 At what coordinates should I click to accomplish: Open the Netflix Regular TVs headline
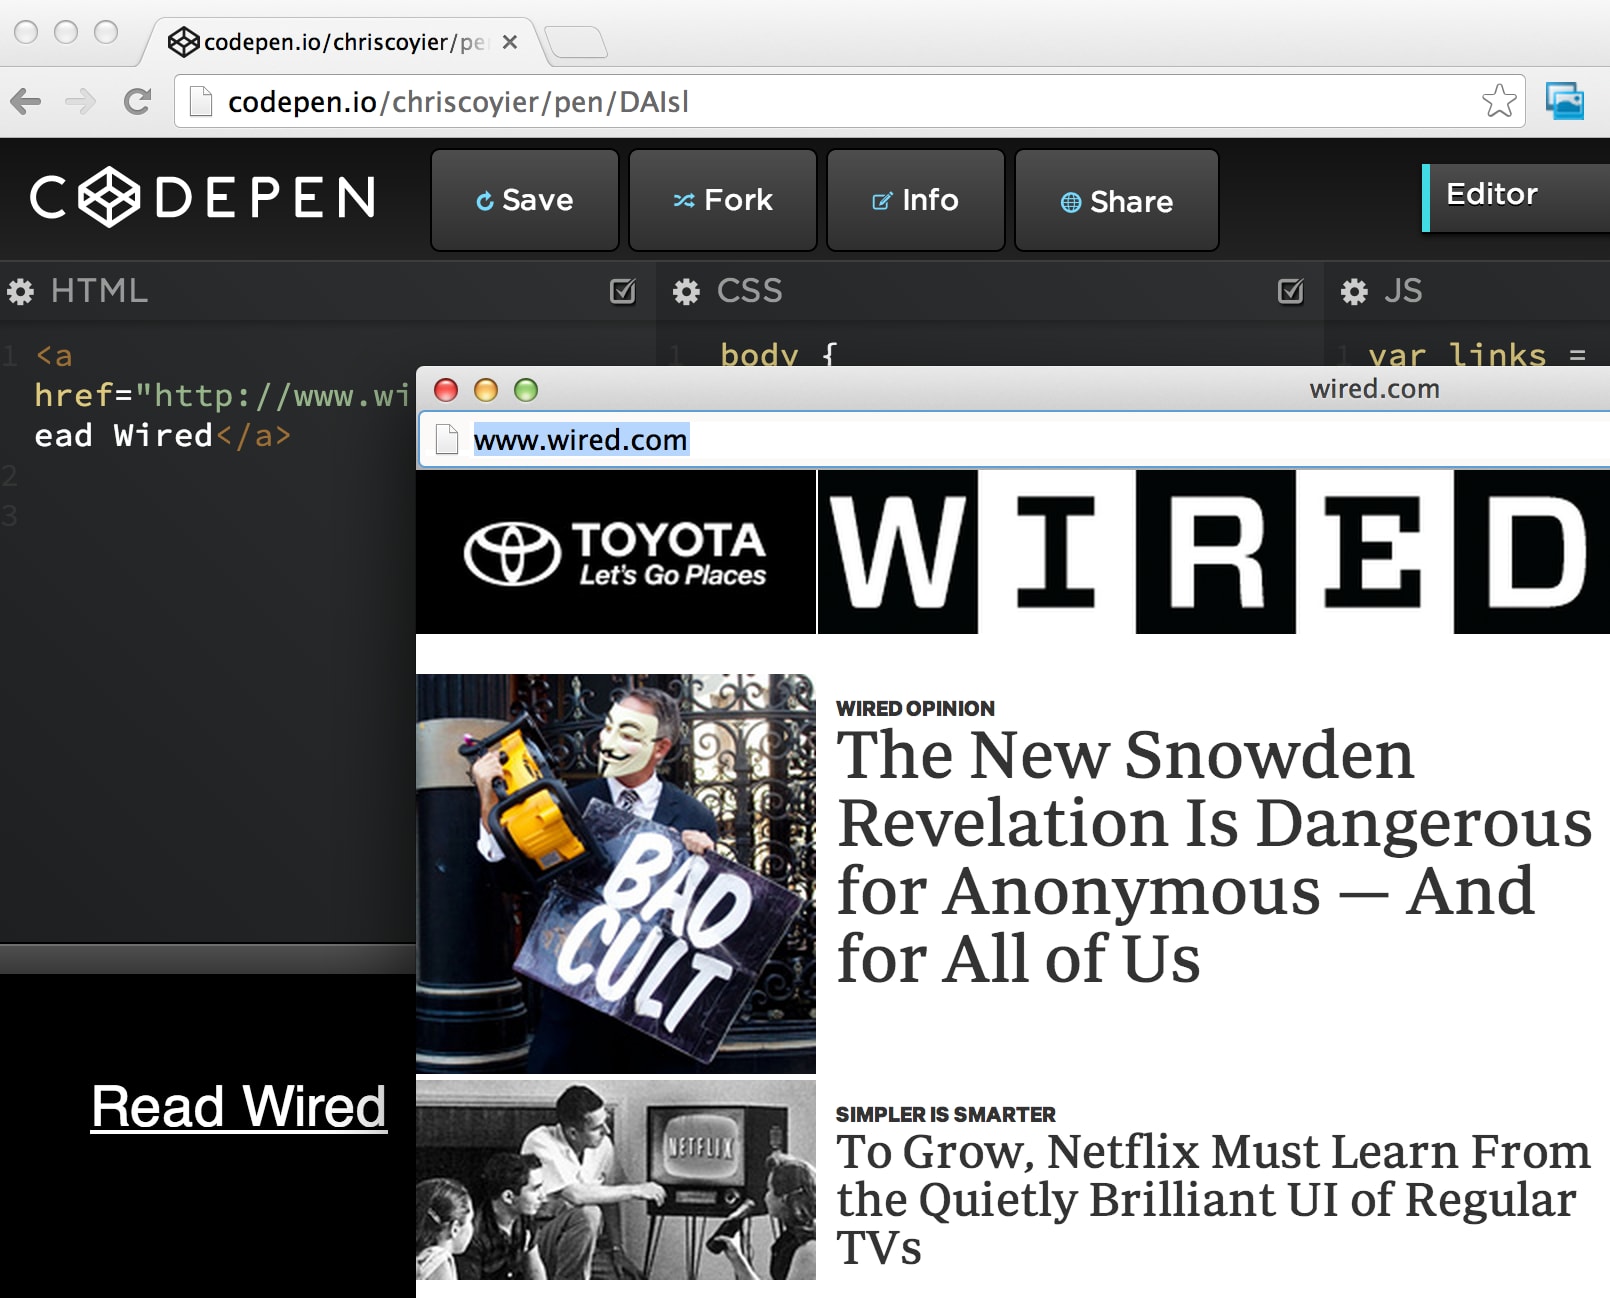[1213, 1199]
